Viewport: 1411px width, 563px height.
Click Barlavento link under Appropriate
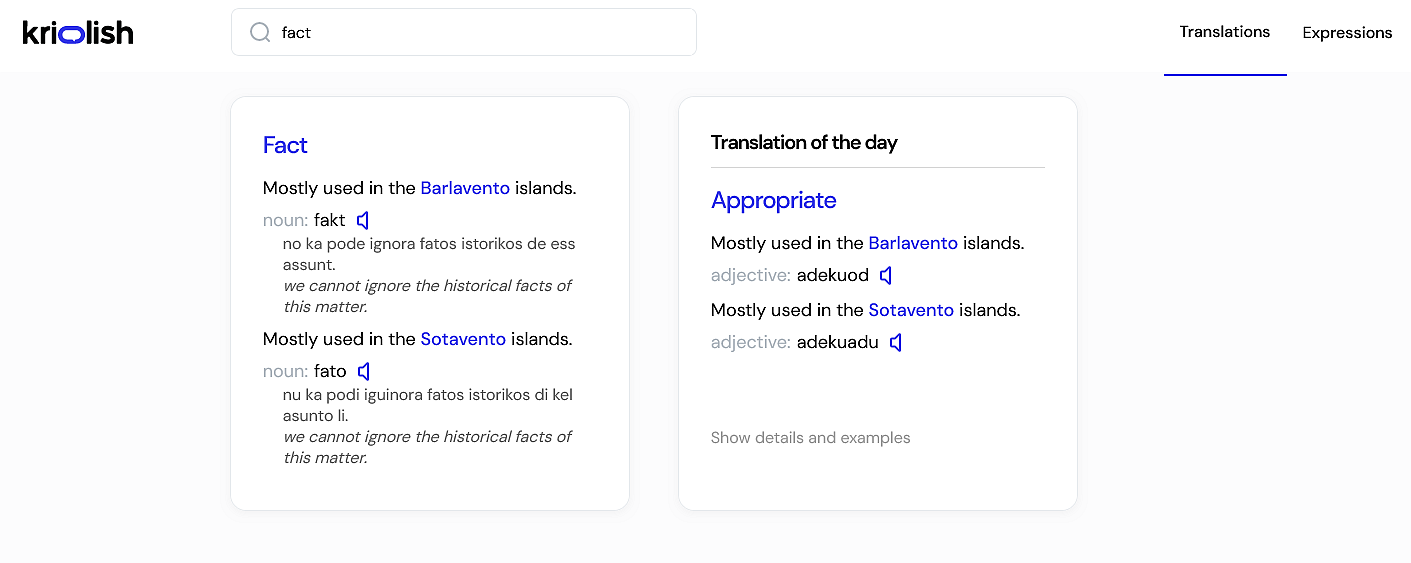pos(913,243)
